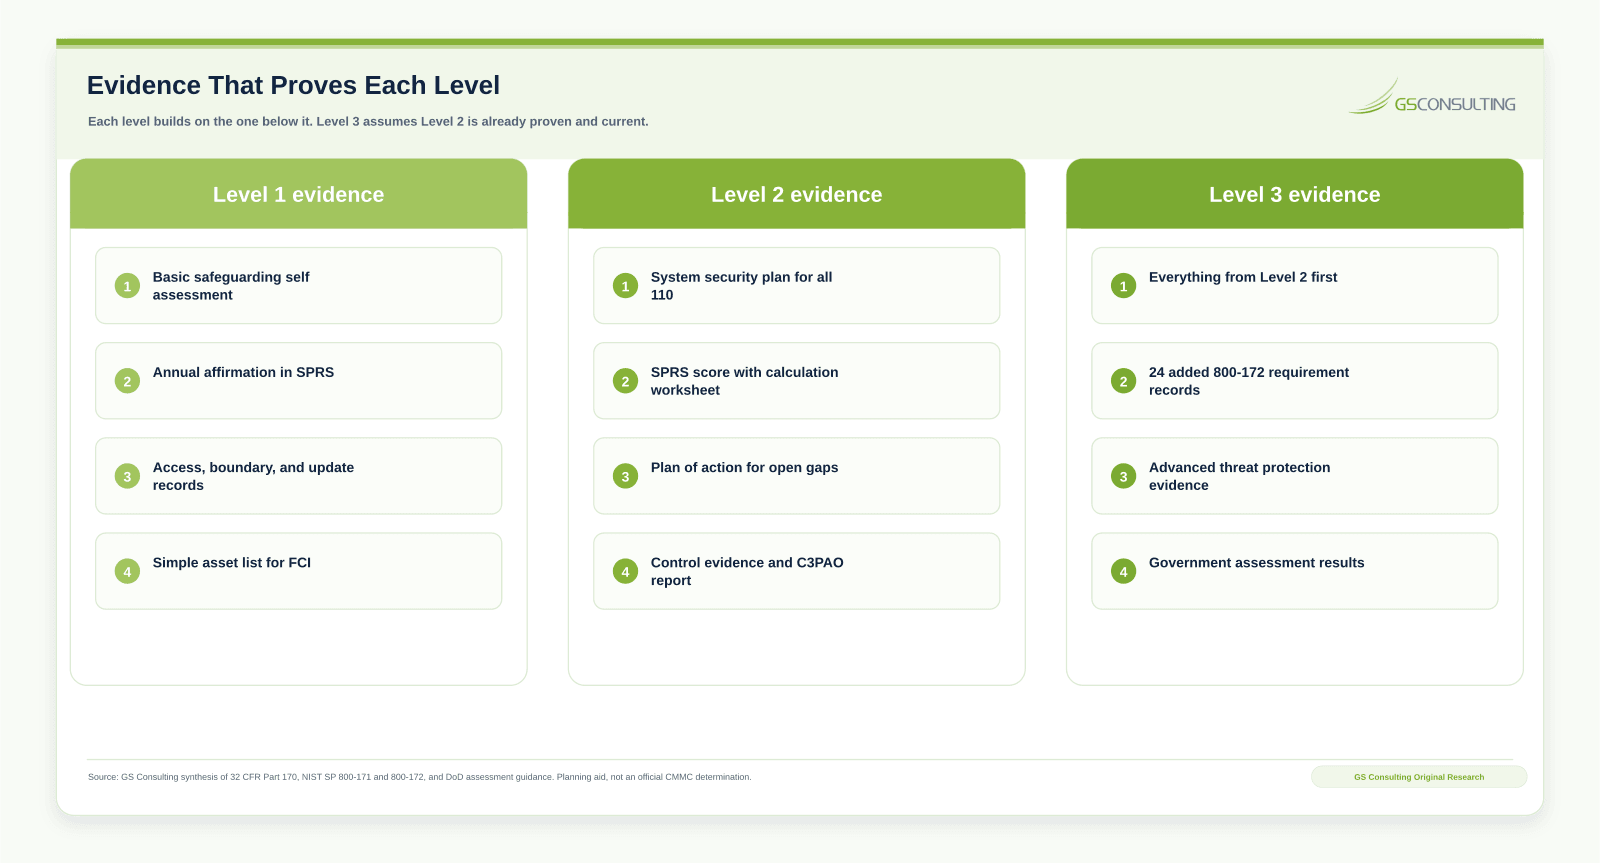This screenshot has height=863, width=1600.
Task: Click the GS Consulting Original Research badge
Action: [x=1419, y=777]
